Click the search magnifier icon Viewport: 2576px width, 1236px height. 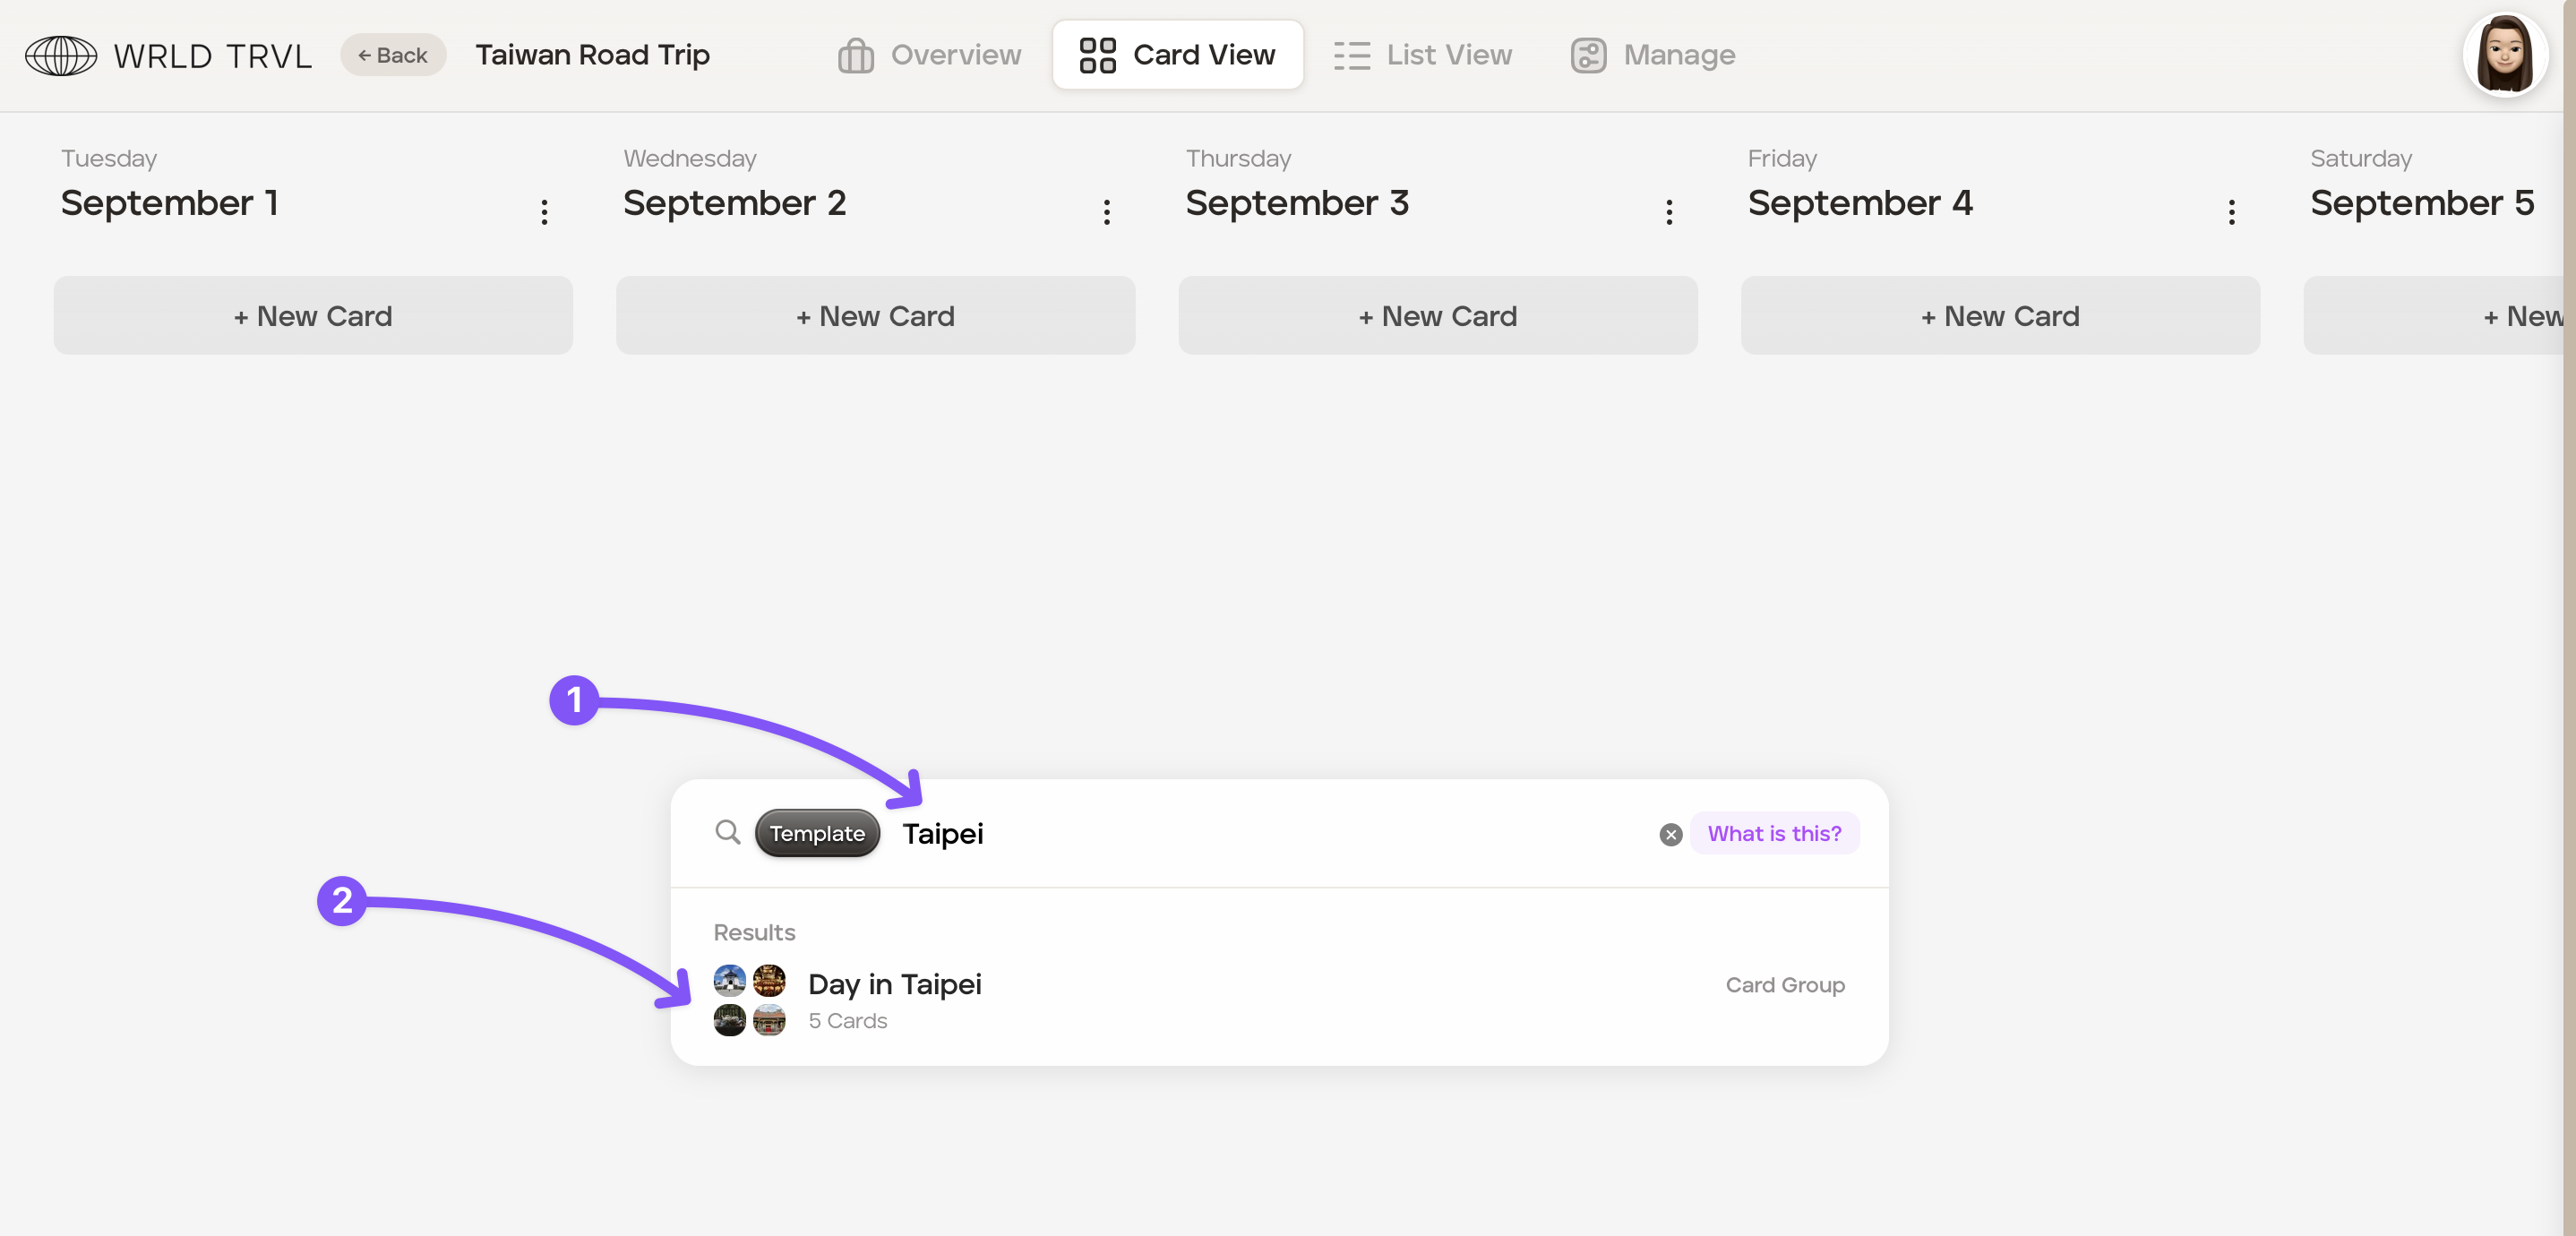727,832
